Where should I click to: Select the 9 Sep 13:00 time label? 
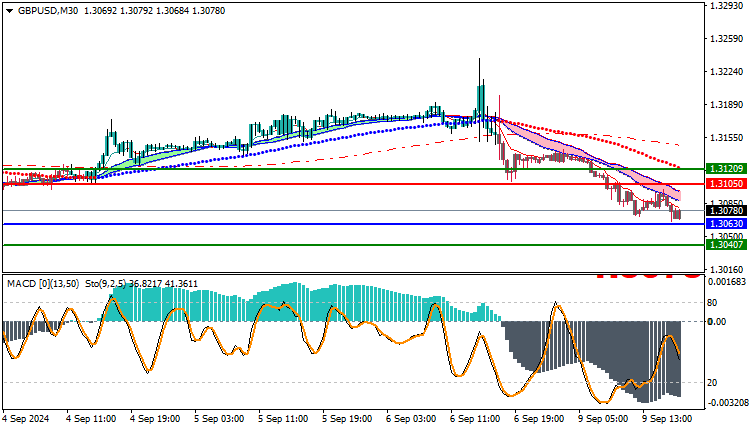click(667, 419)
